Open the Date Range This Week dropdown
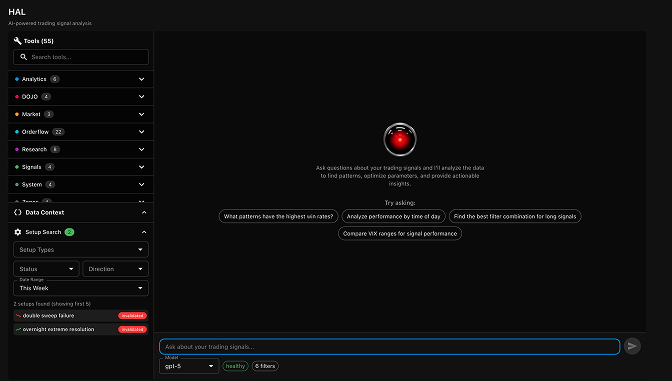This screenshot has height=381, width=672. point(81,288)
